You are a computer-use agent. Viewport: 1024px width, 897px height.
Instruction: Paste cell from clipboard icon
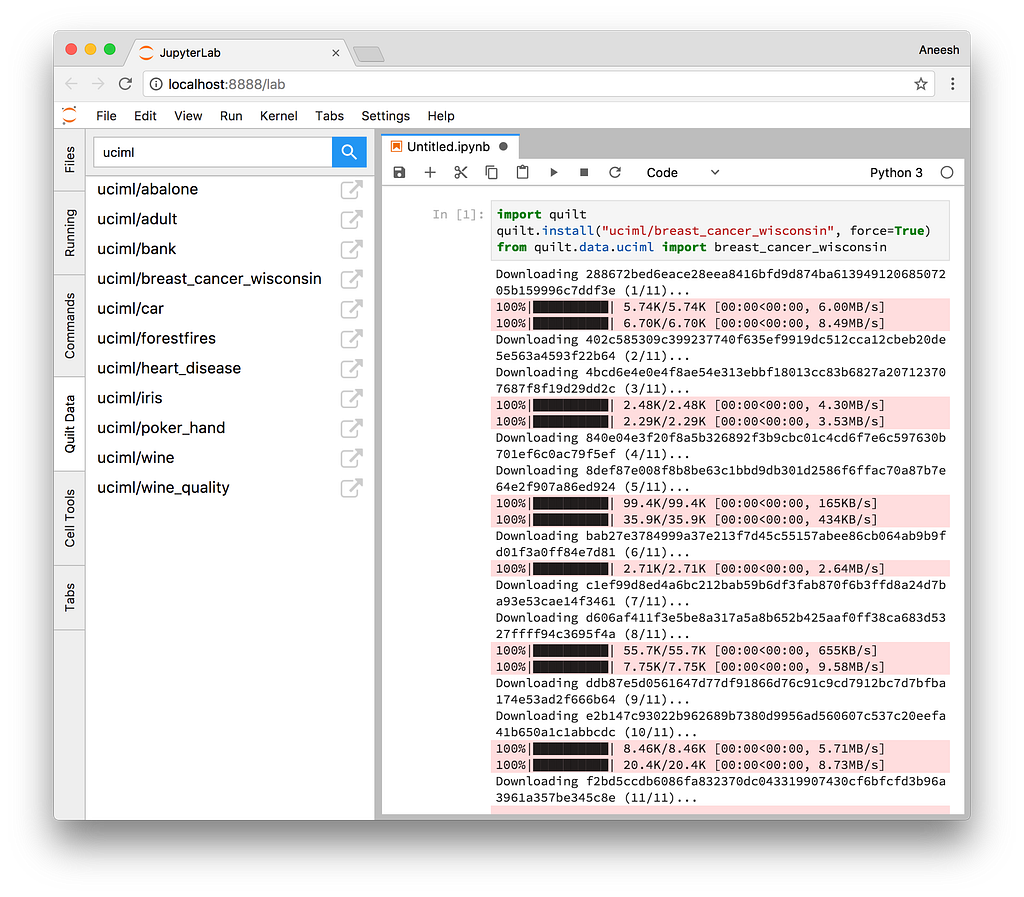tap(522, 172)
